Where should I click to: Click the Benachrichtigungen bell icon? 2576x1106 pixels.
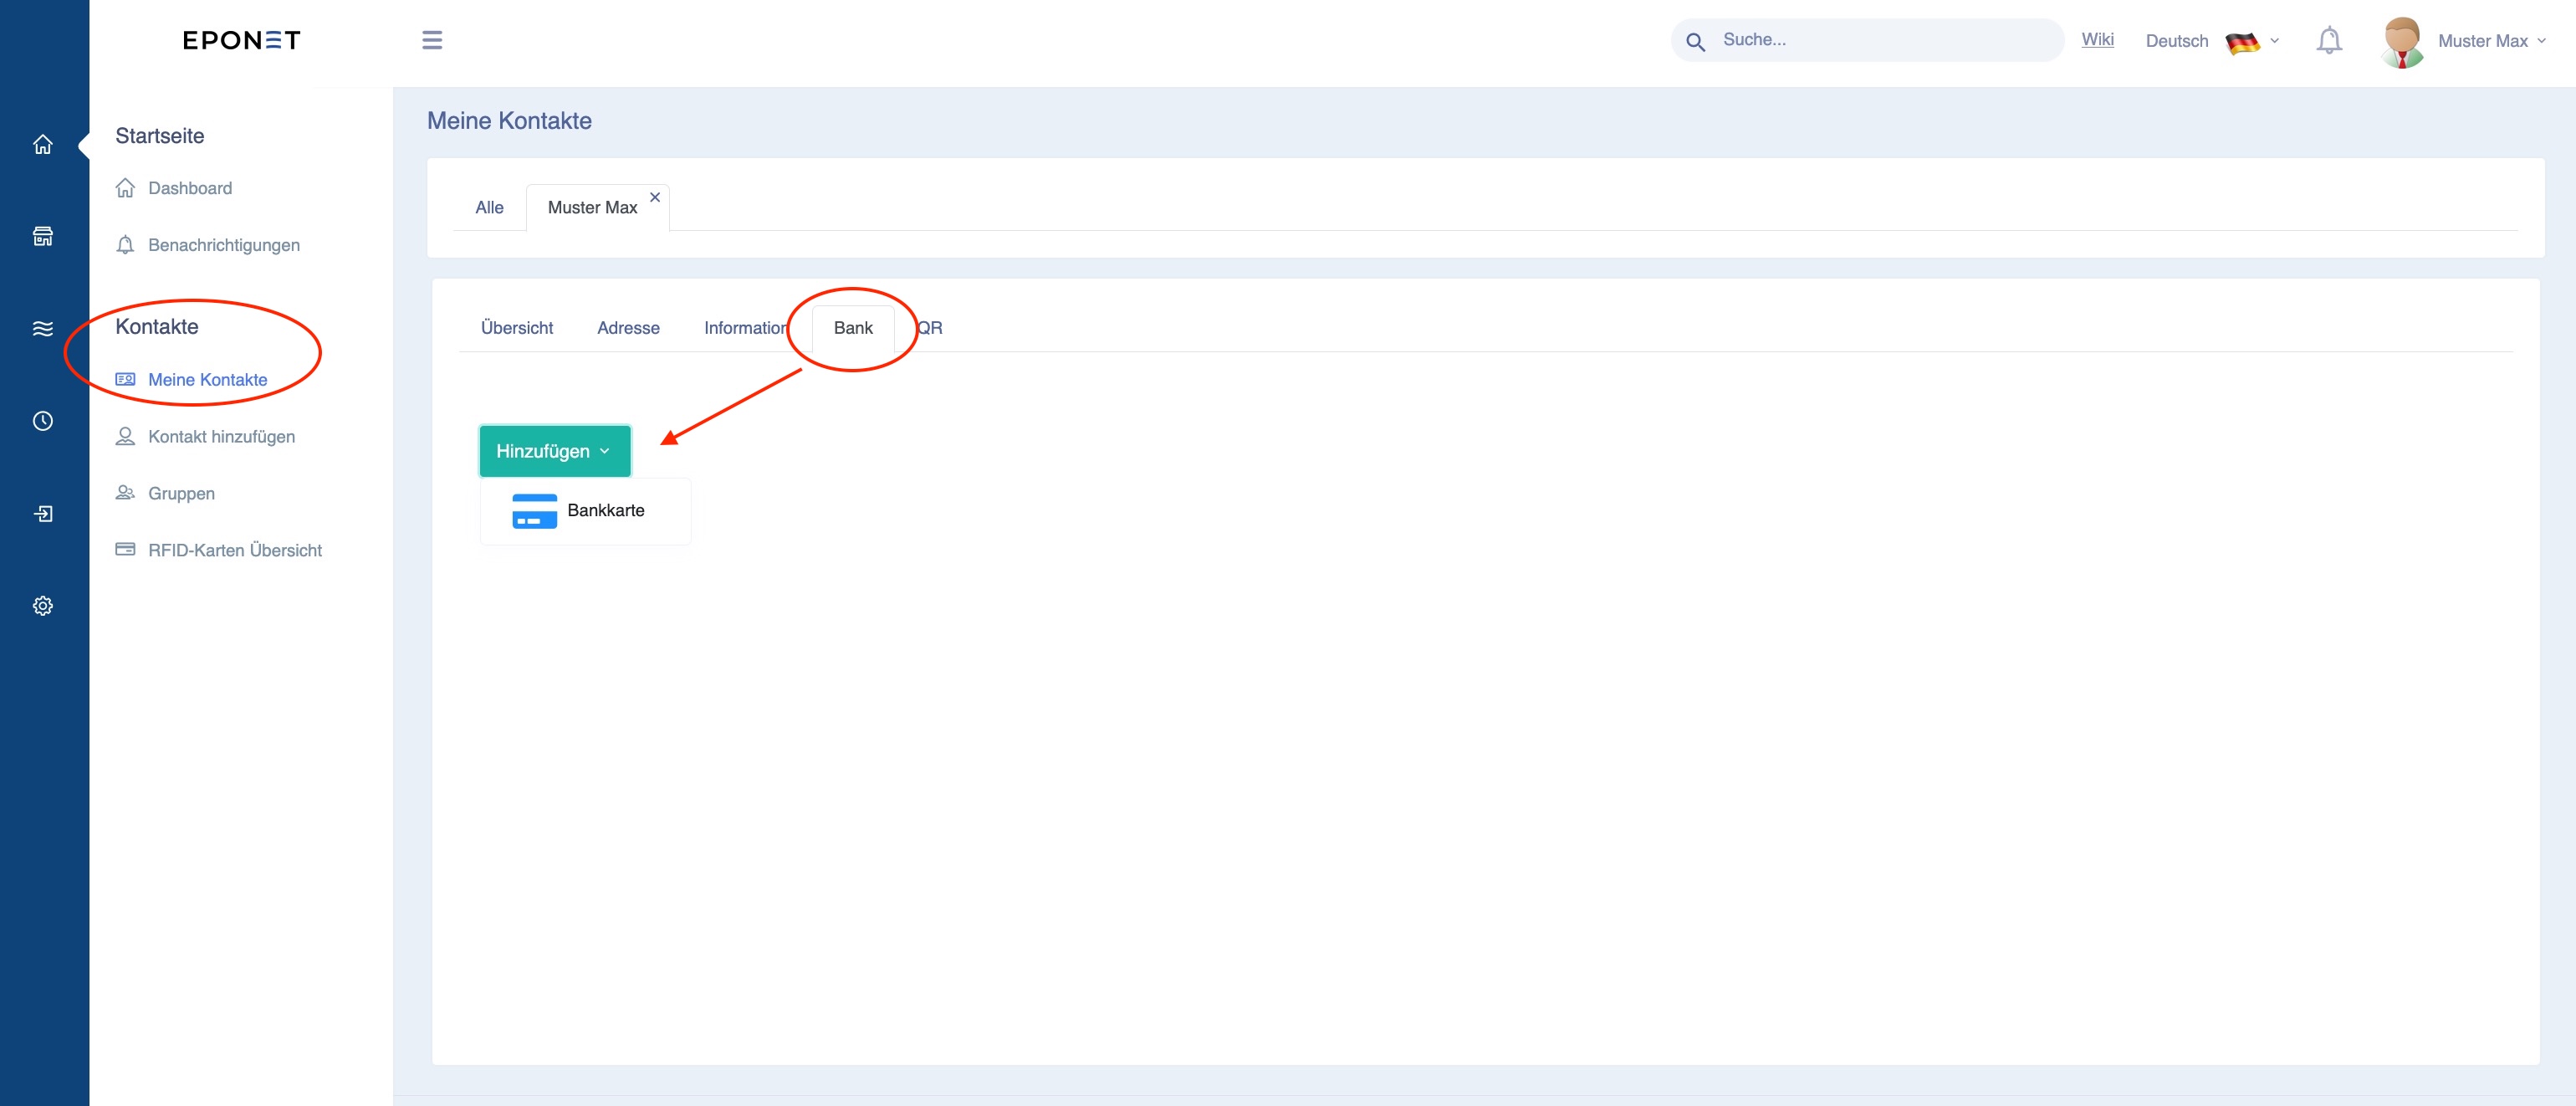coord(125,245)
